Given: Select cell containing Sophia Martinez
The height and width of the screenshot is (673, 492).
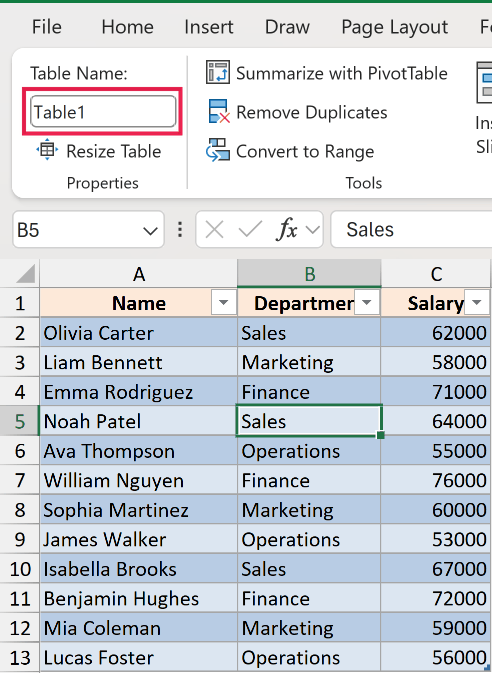Looking at the screenshot, I should (x=138, y=510).
